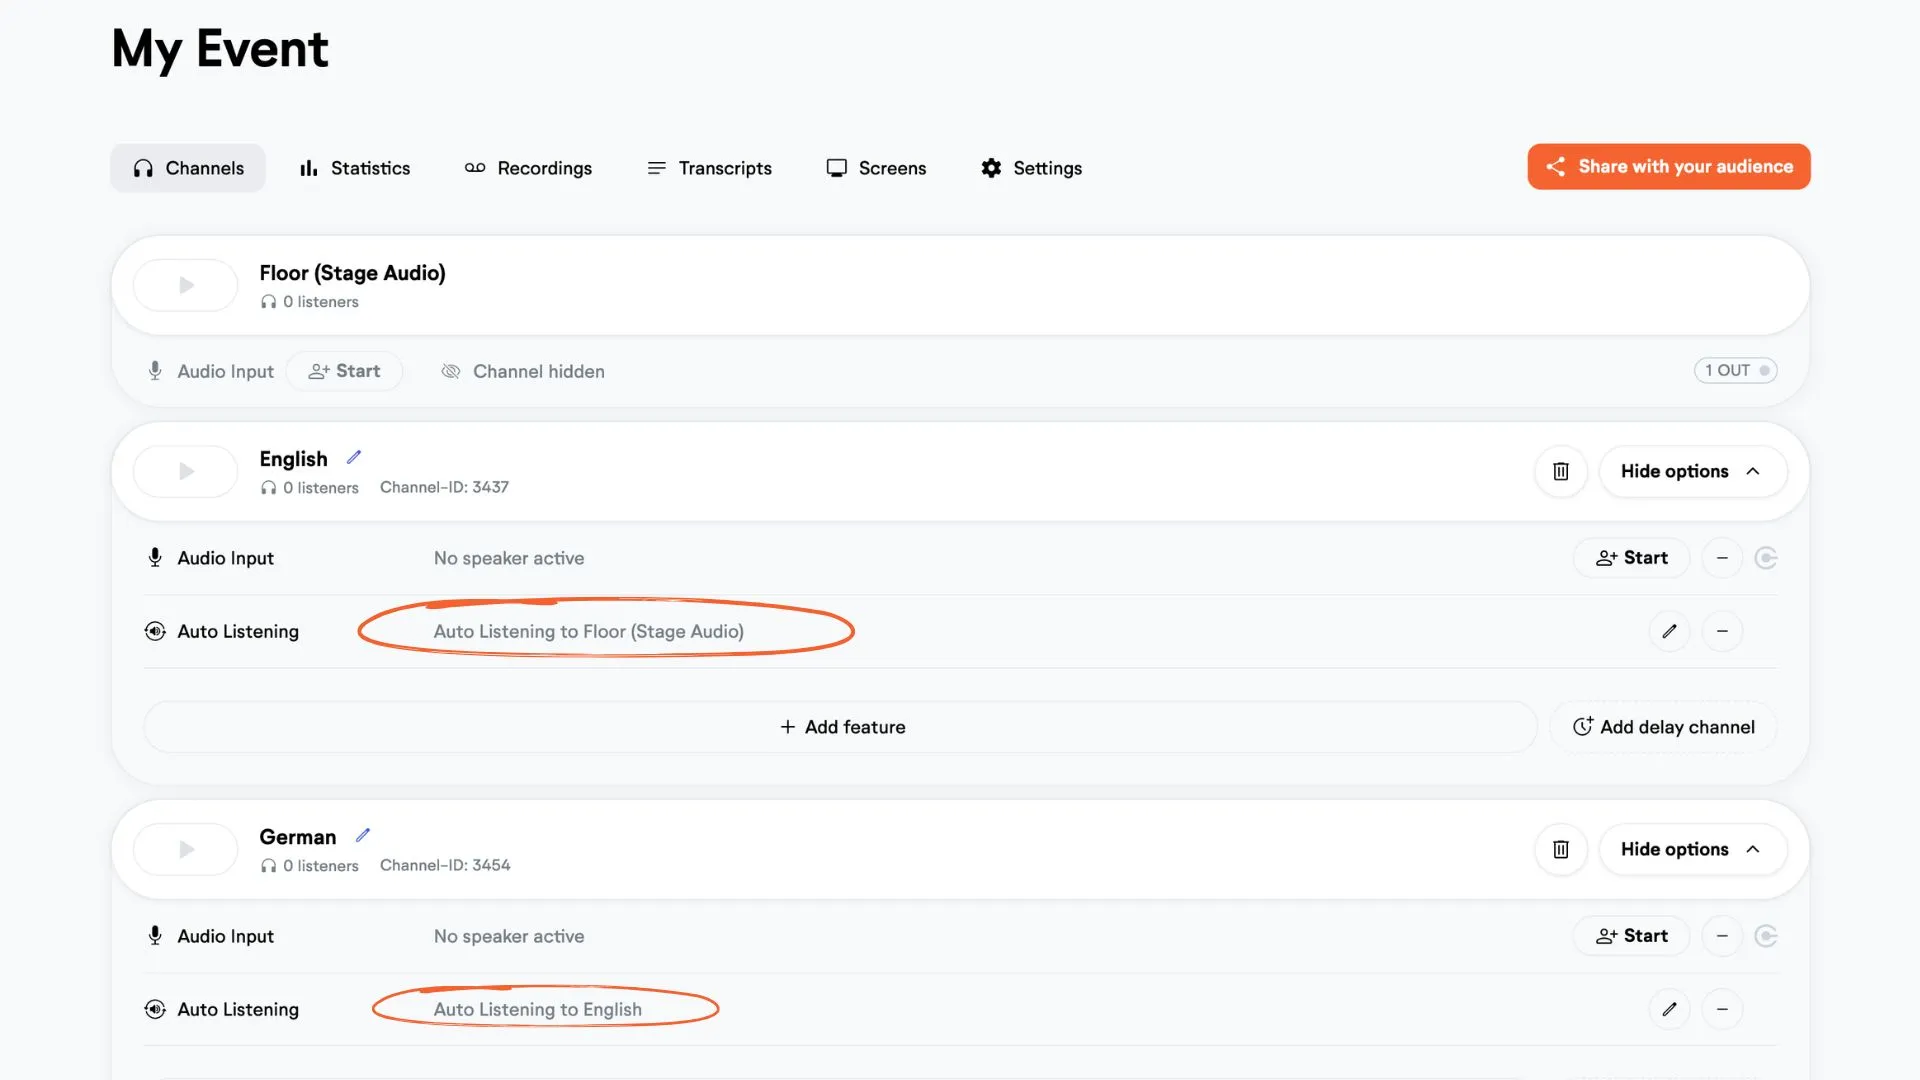This screenshot has height=1080, width=1920.
Task: Click German Audio Input microphone icon
Action: click(x=155, y=936)
